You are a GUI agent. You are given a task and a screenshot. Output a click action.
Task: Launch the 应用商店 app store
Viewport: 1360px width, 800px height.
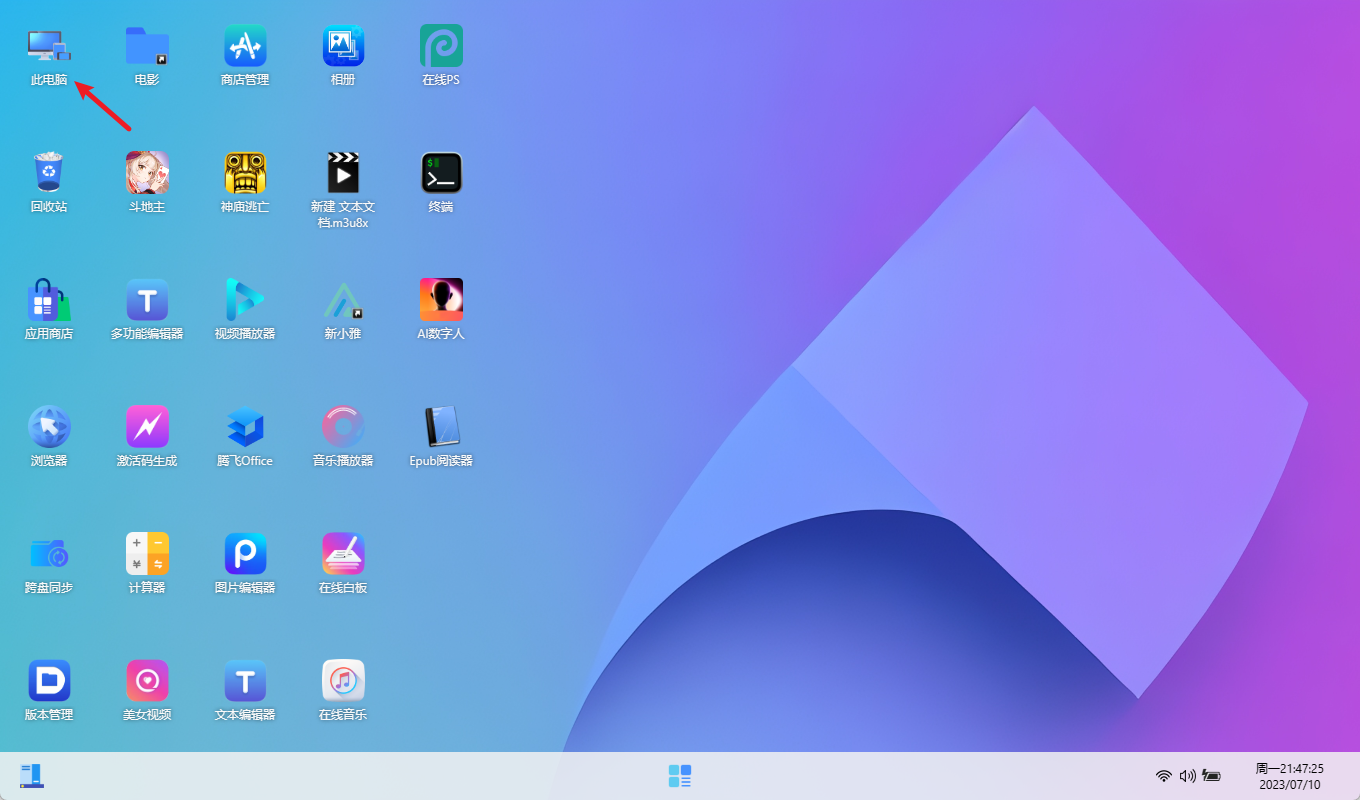pyautogui.click(x=49, y=300)
